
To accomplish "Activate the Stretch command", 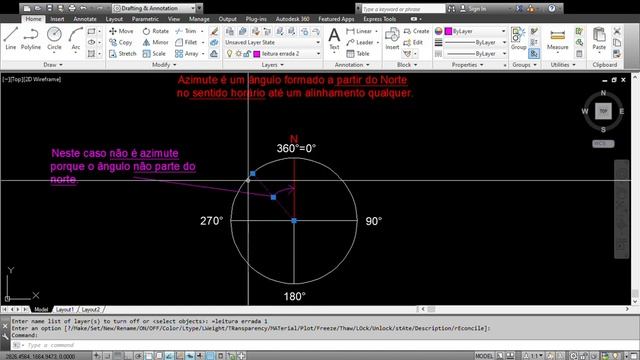I will point(122,53).
